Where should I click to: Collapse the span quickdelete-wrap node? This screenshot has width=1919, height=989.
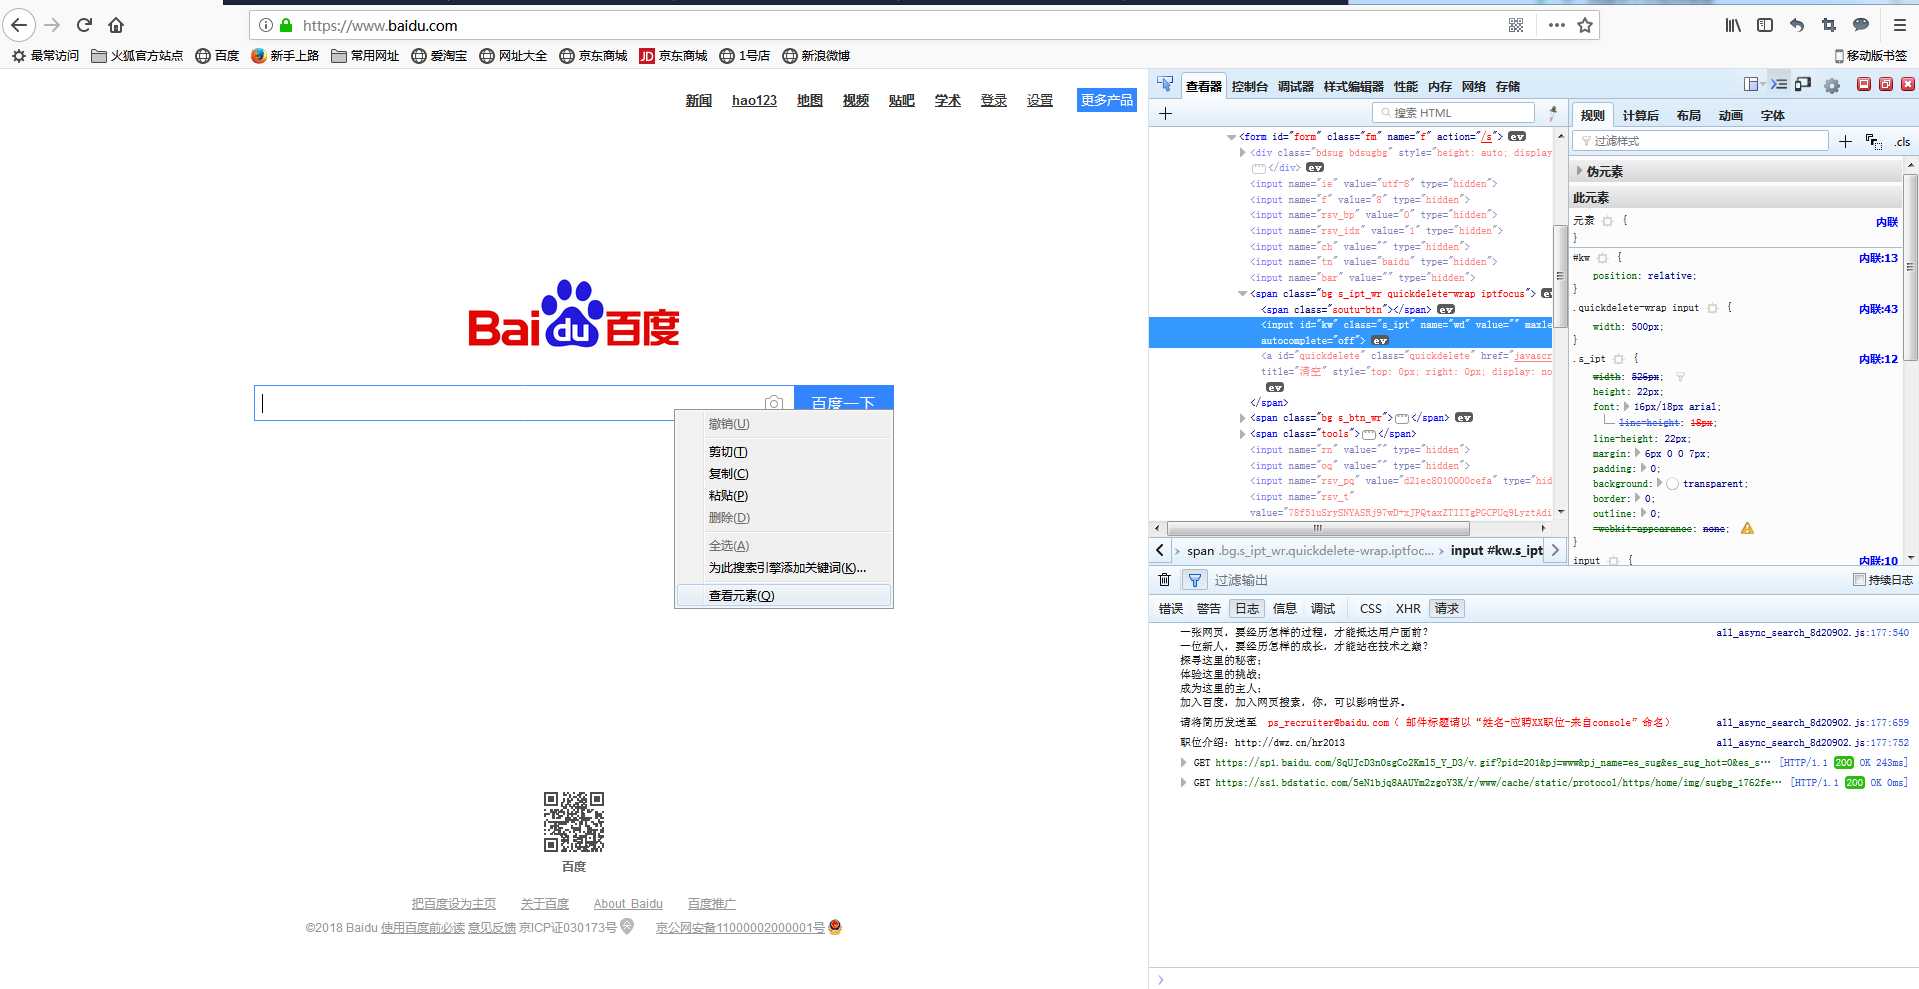[x=1243, y=294]
